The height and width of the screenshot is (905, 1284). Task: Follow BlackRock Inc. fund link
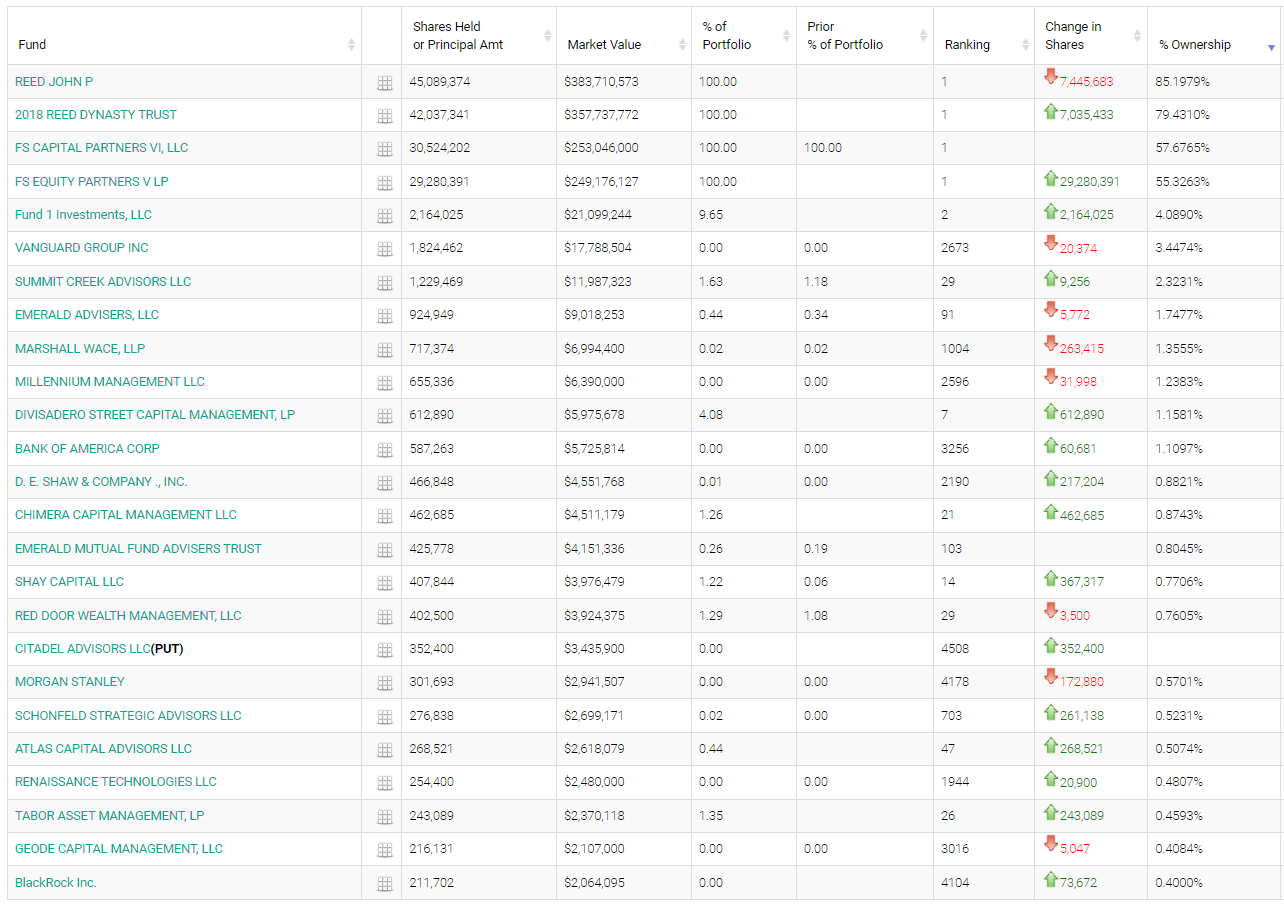pyautogui.click(x=56, y=882)
